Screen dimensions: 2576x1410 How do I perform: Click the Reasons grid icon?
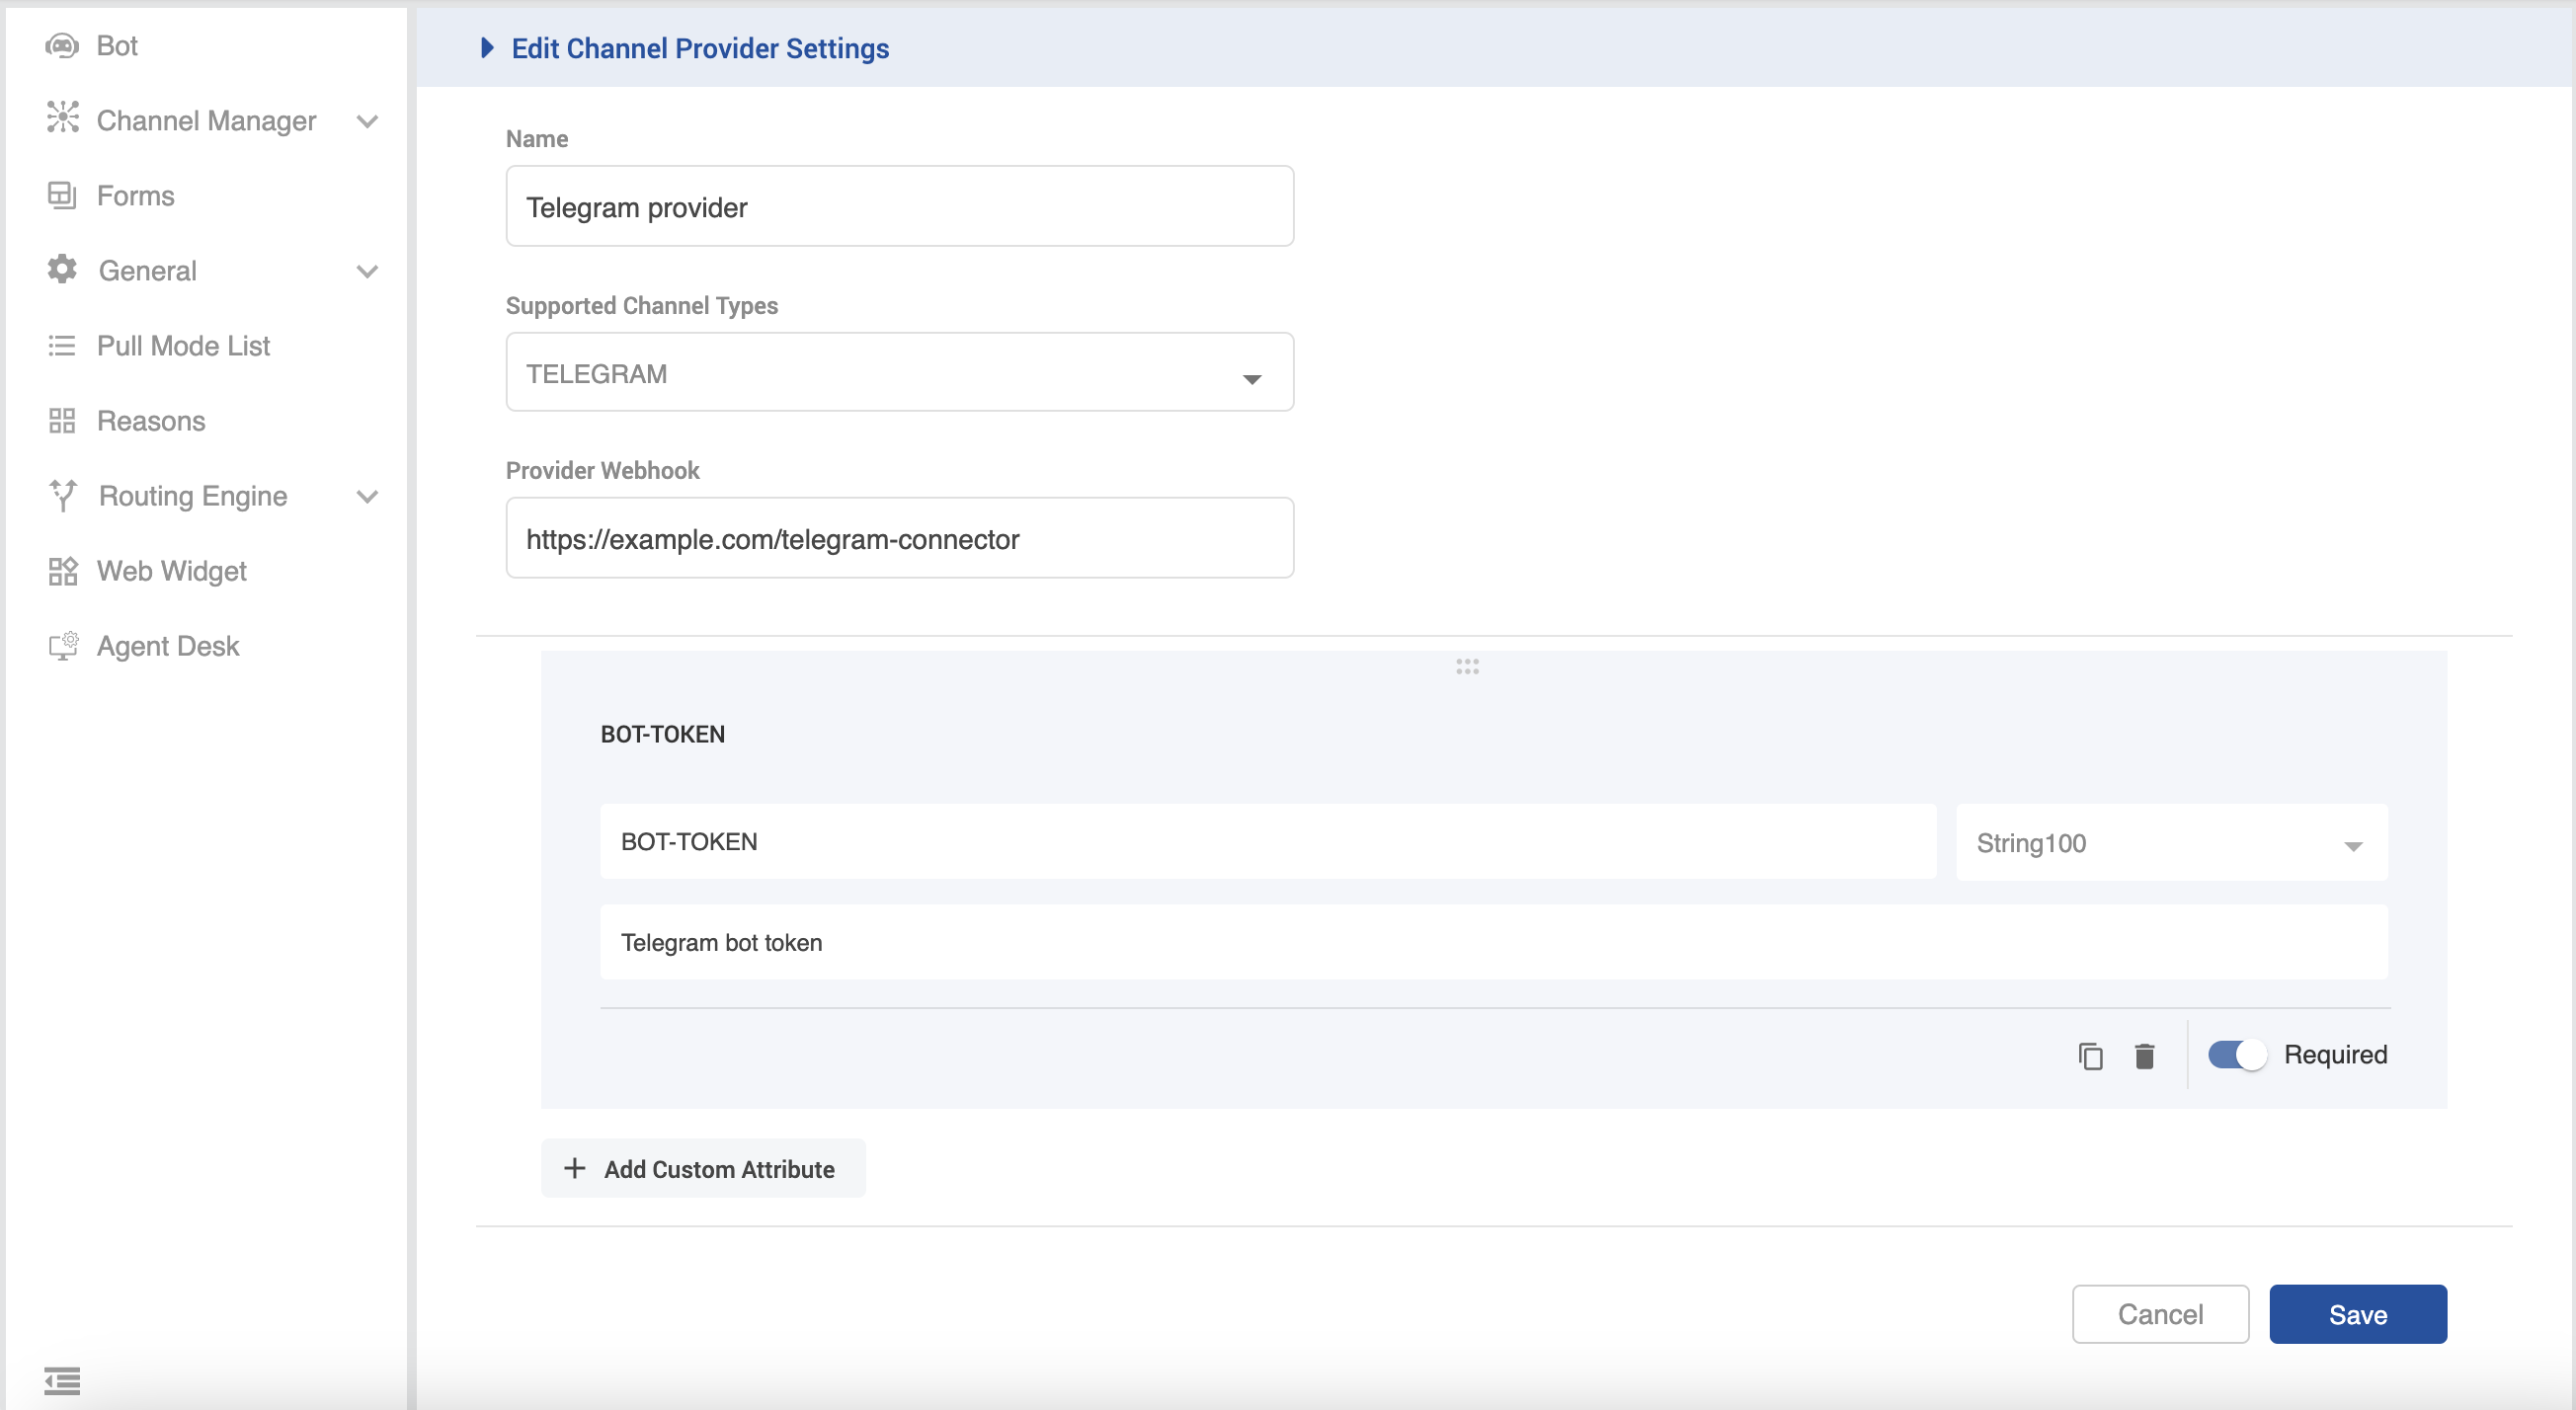[x=62, y=421]
